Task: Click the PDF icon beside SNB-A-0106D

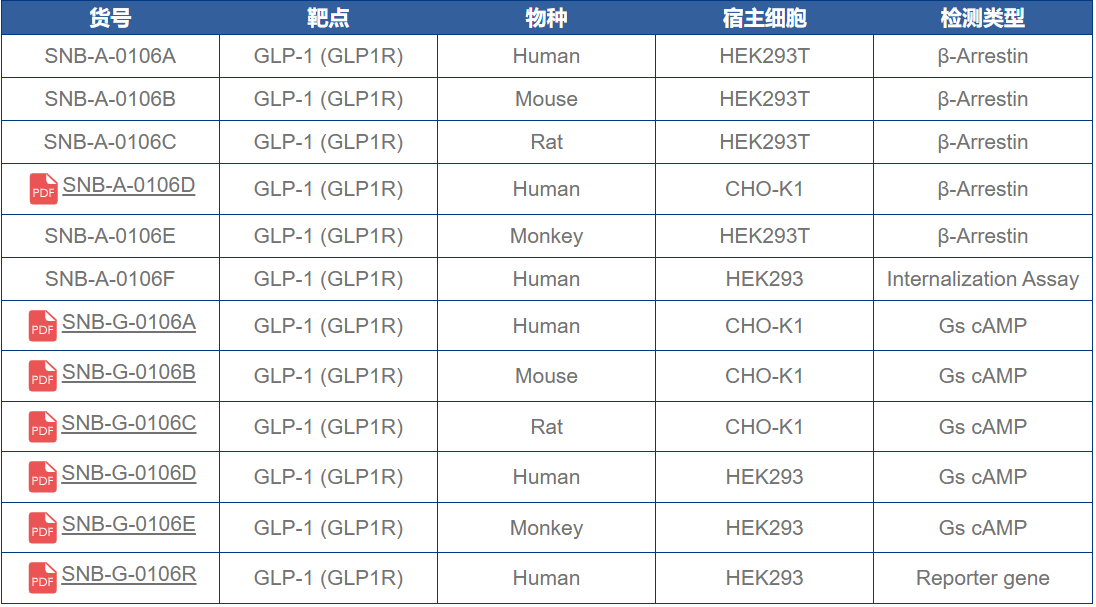Action: tap(43, 189)
